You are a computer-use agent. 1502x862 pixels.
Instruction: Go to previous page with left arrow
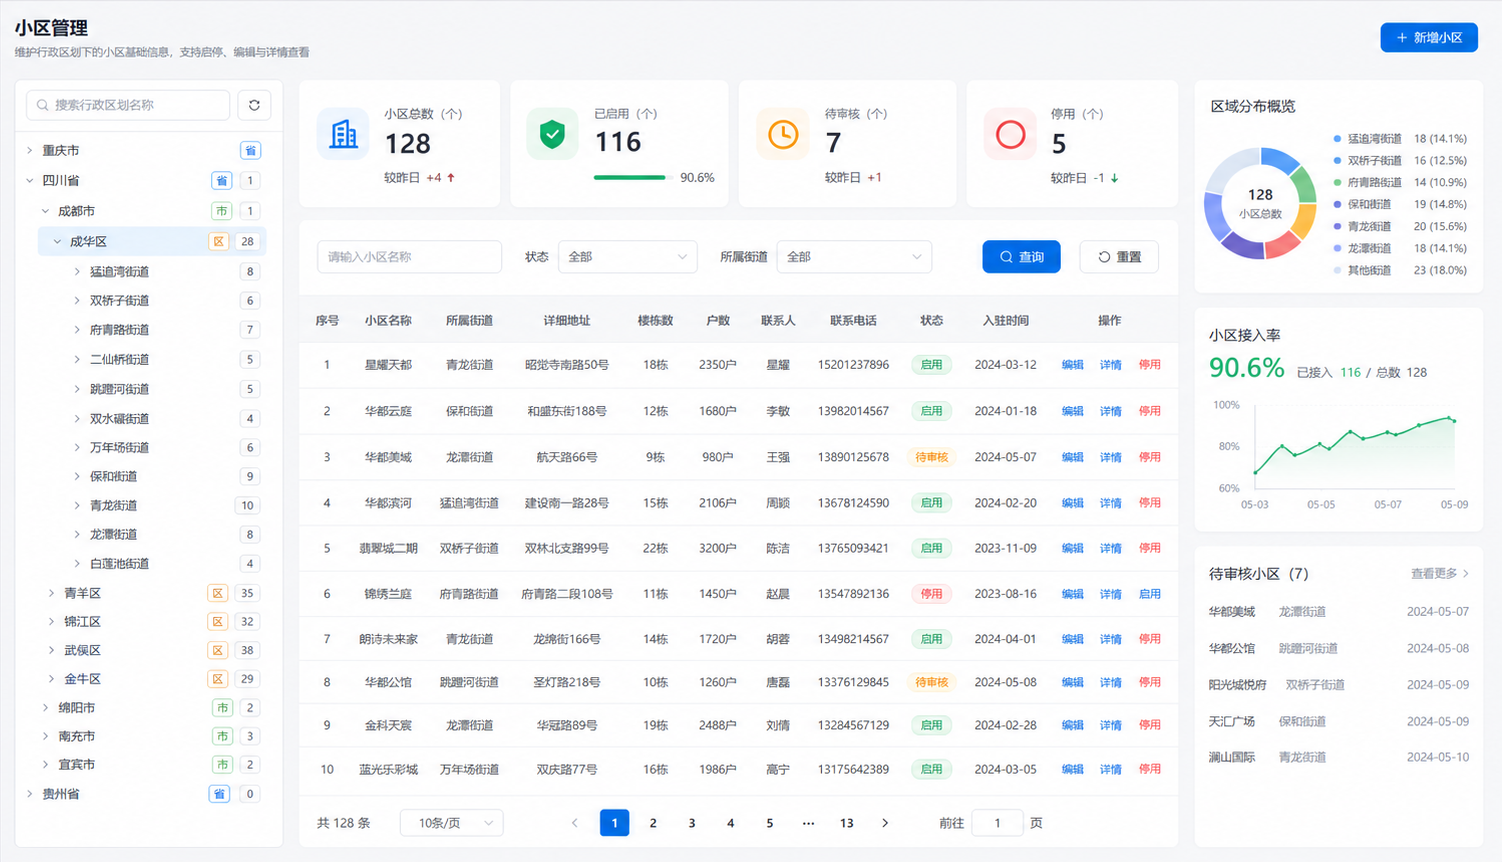[575, 823]
